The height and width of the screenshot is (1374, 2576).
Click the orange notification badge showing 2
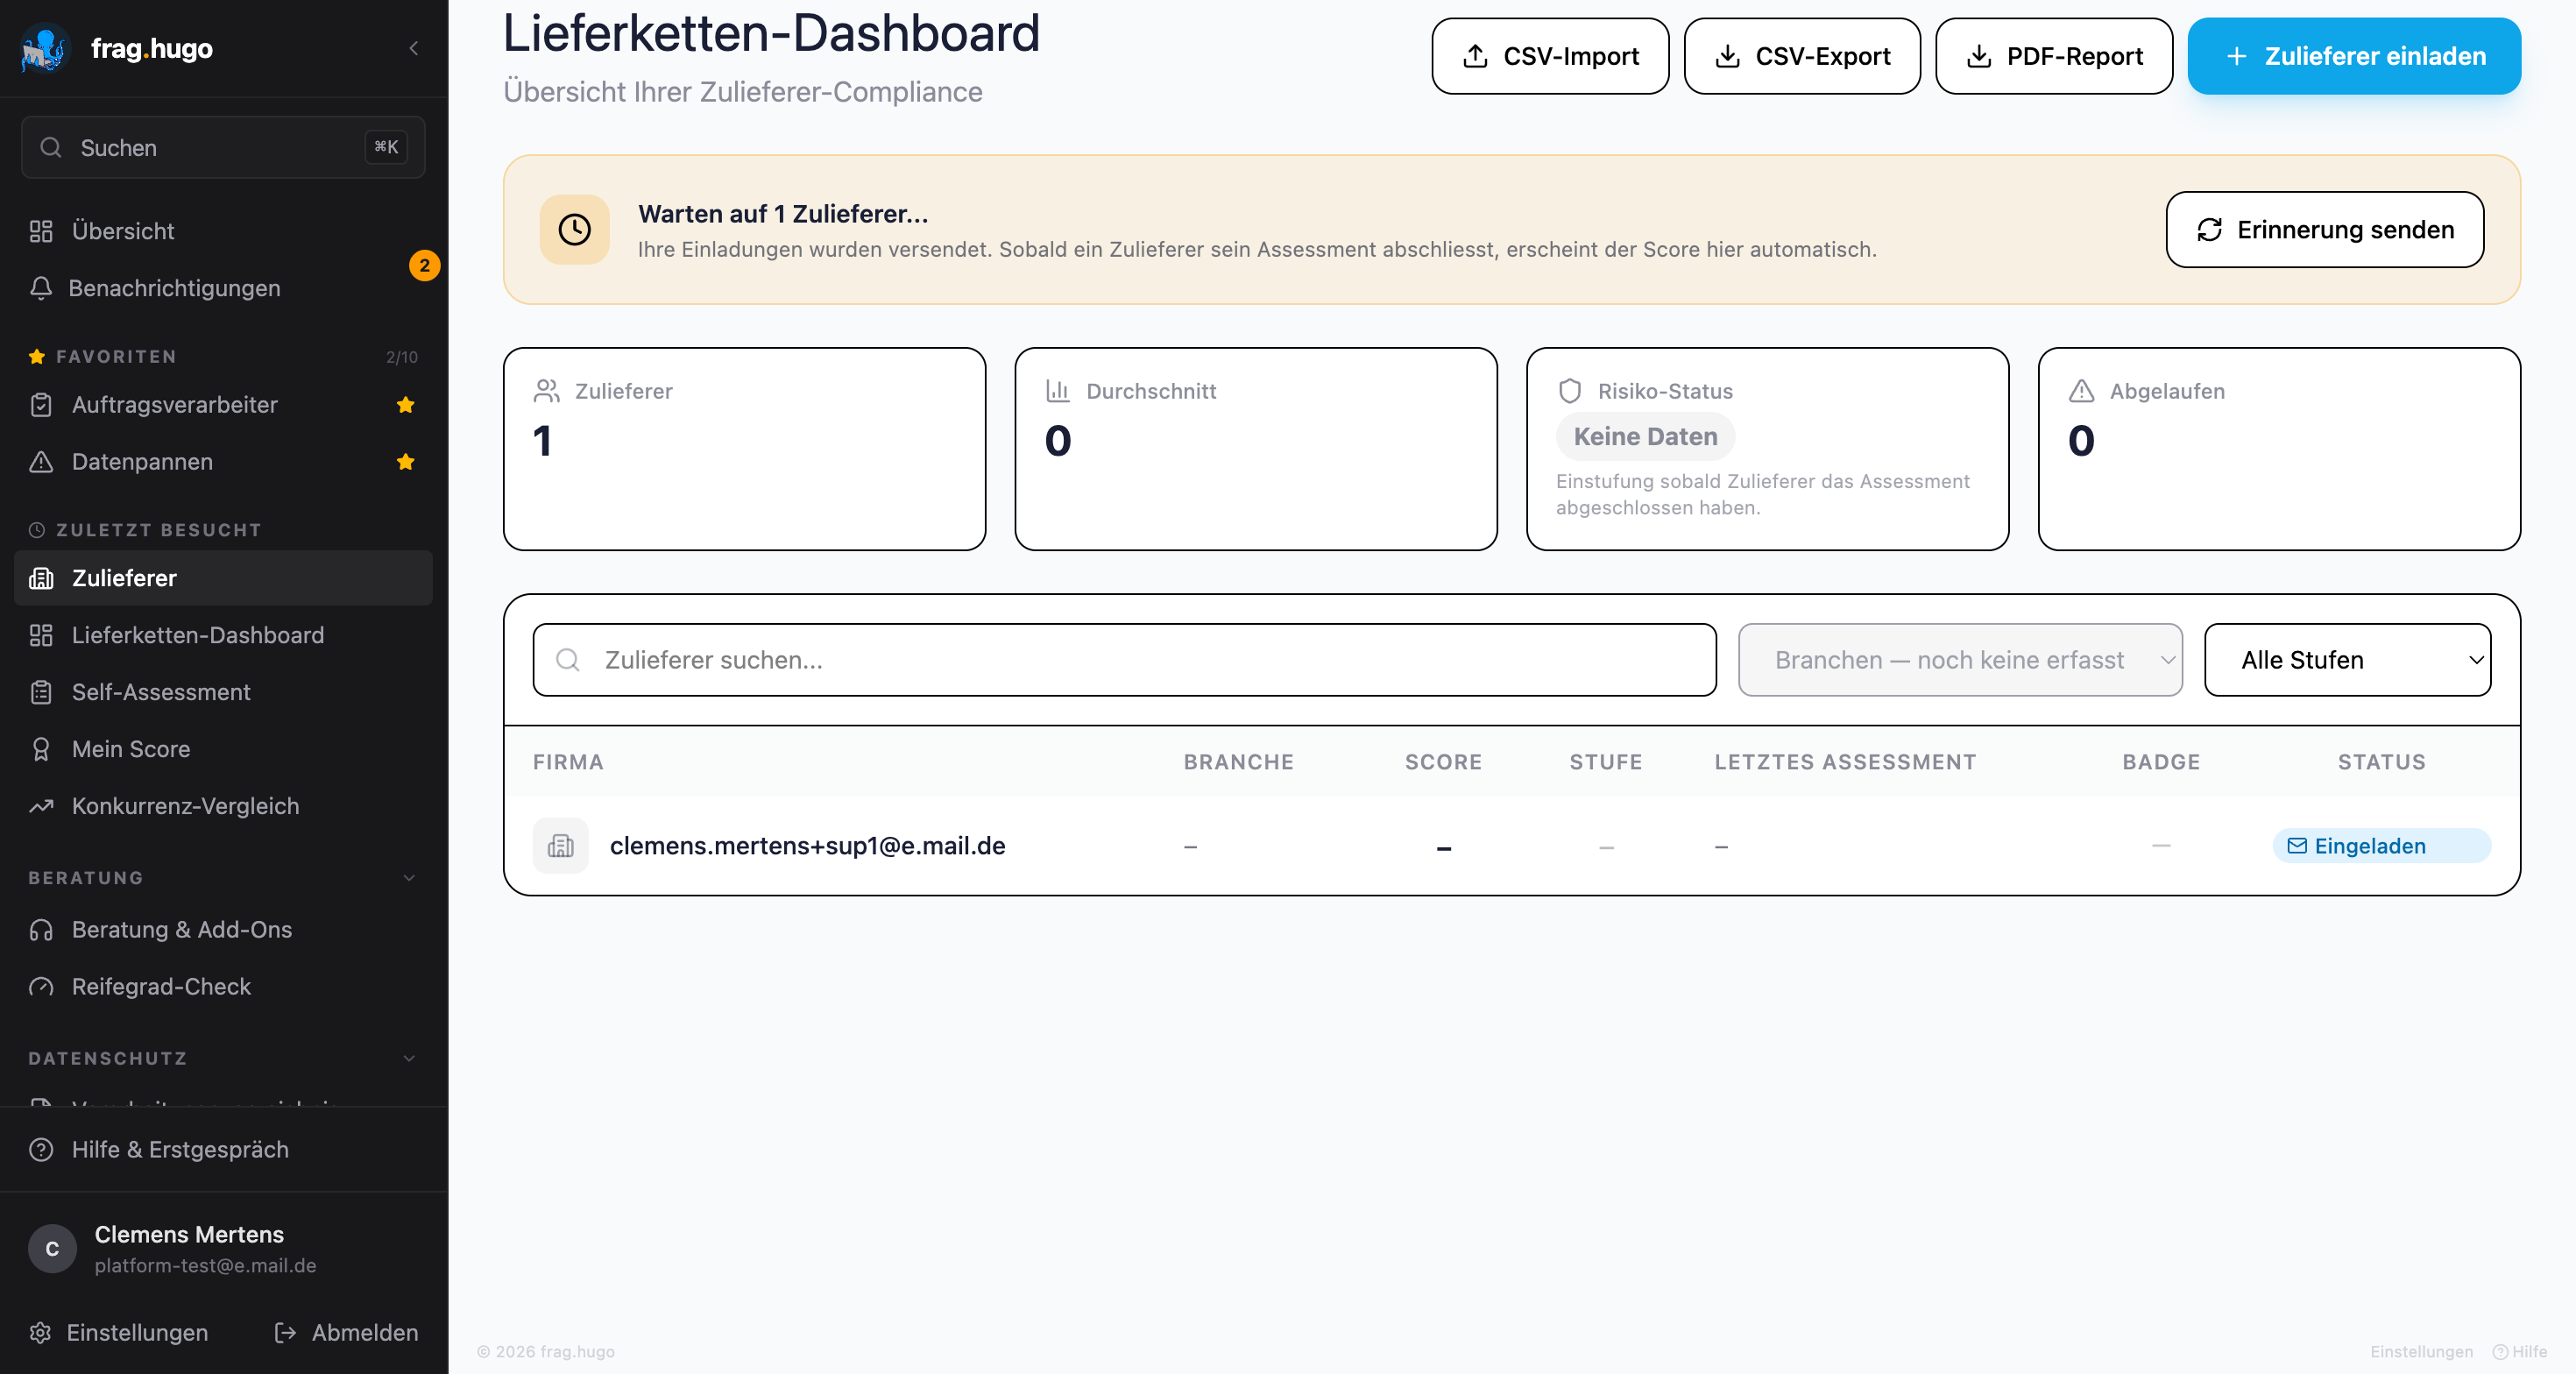[x=425, y=265]
